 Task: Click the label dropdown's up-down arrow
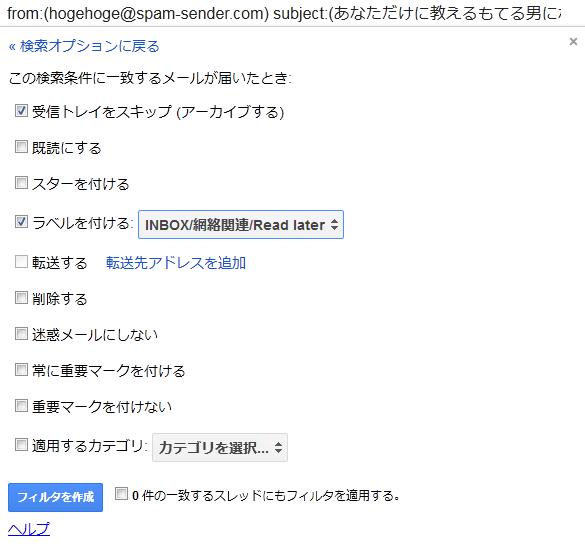pyautogui.click(x=334, y=225)
